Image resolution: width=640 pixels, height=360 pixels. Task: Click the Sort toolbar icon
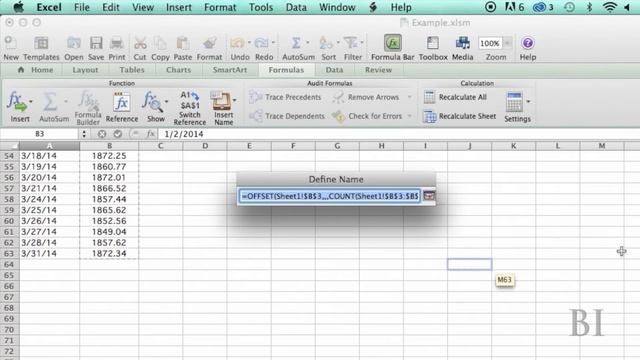click(326, 43)
